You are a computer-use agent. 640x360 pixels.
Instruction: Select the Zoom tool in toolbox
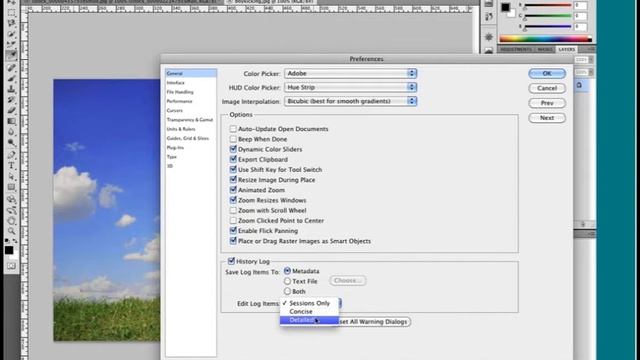coord(11,231)
